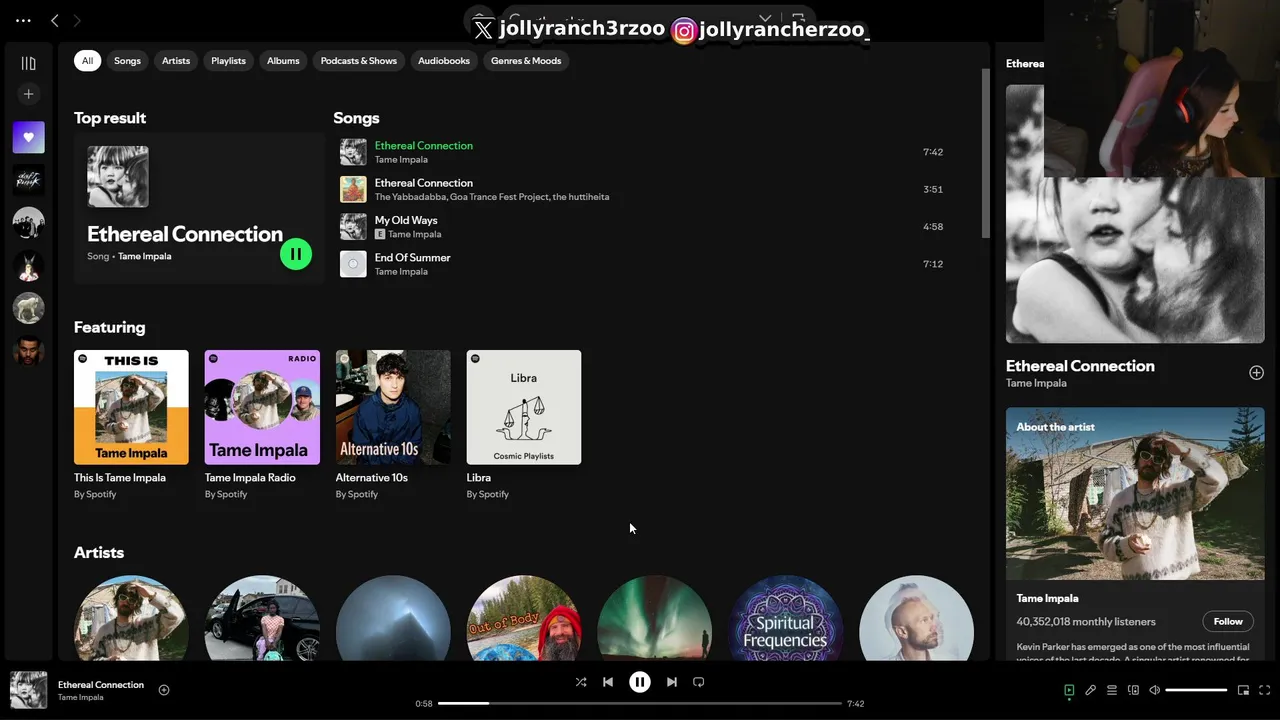Screen dimensions: 1280x720
Task: Open the rabbit cover sidebar item
Action: click(28, 266)
